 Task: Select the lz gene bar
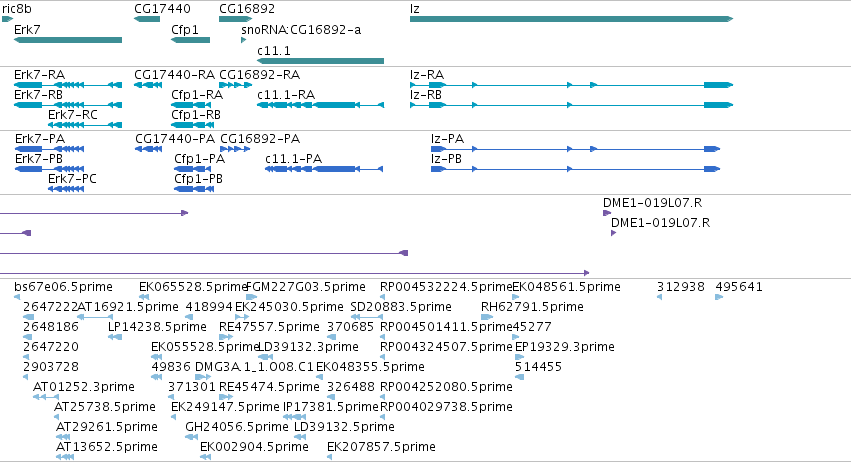pos(571,19)
